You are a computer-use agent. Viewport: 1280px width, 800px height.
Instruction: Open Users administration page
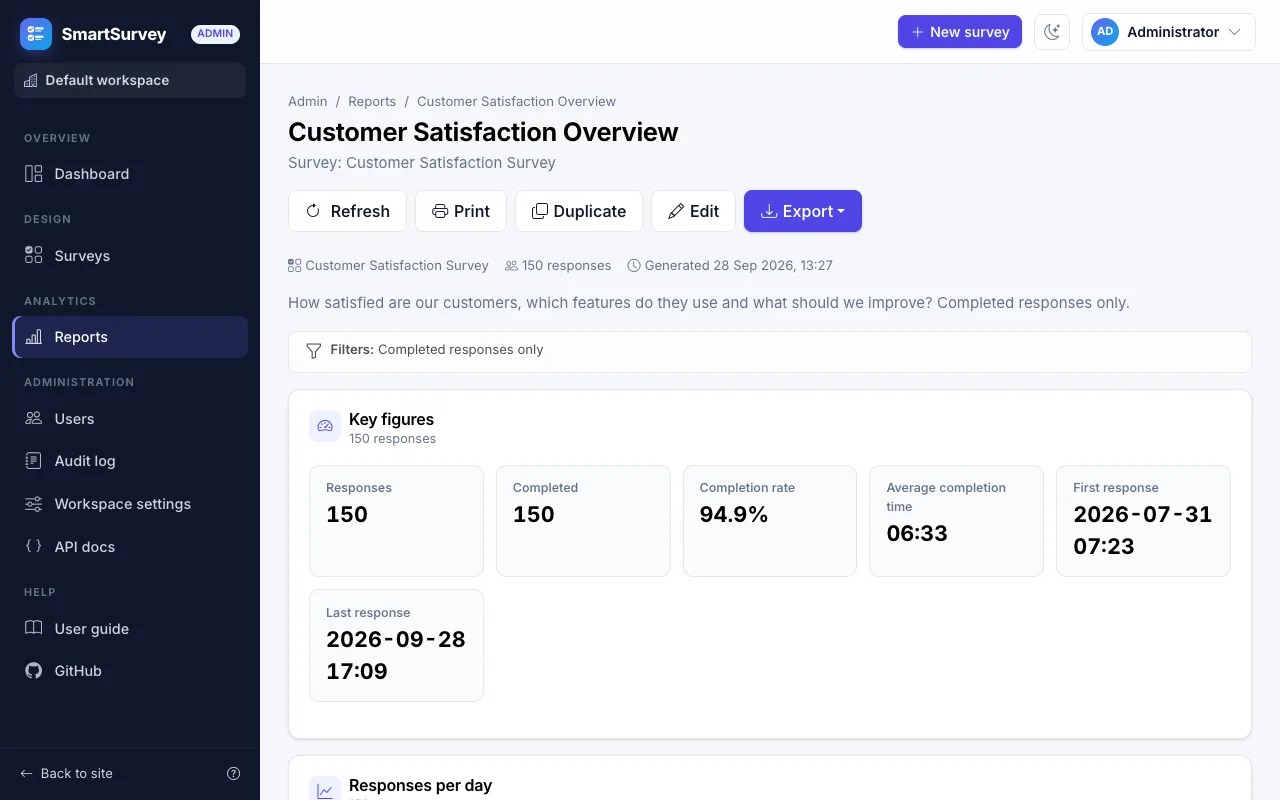(x=130, y=419)
